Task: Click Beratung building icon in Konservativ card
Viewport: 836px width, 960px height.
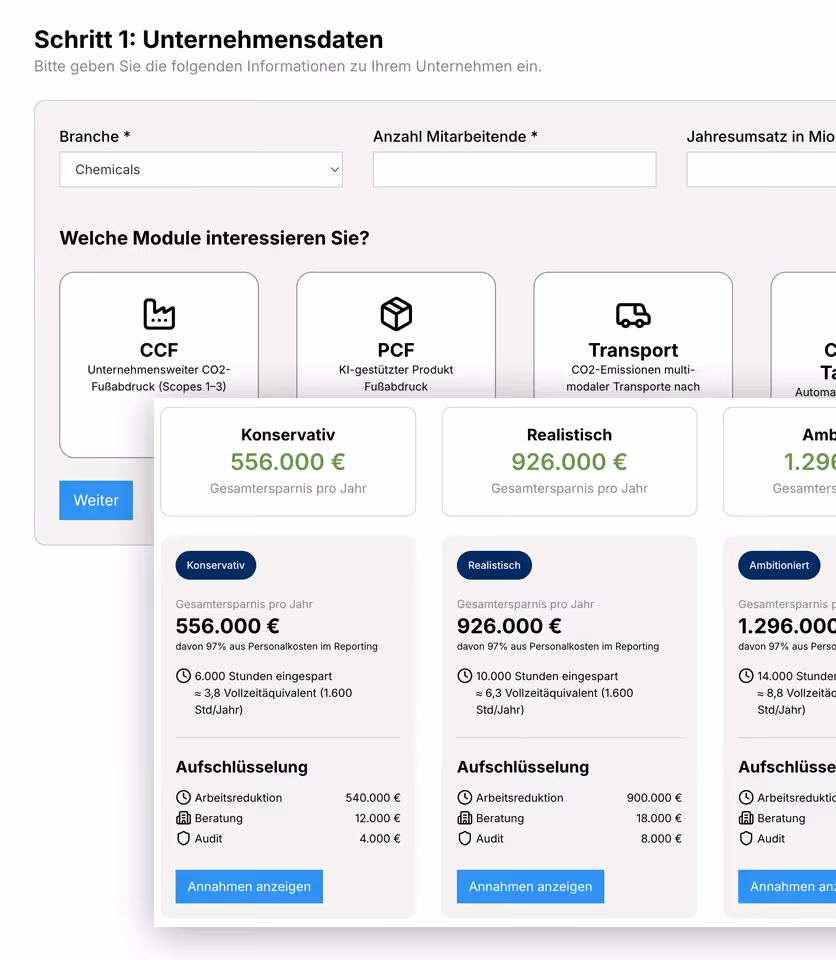Action: pos(183,818)
